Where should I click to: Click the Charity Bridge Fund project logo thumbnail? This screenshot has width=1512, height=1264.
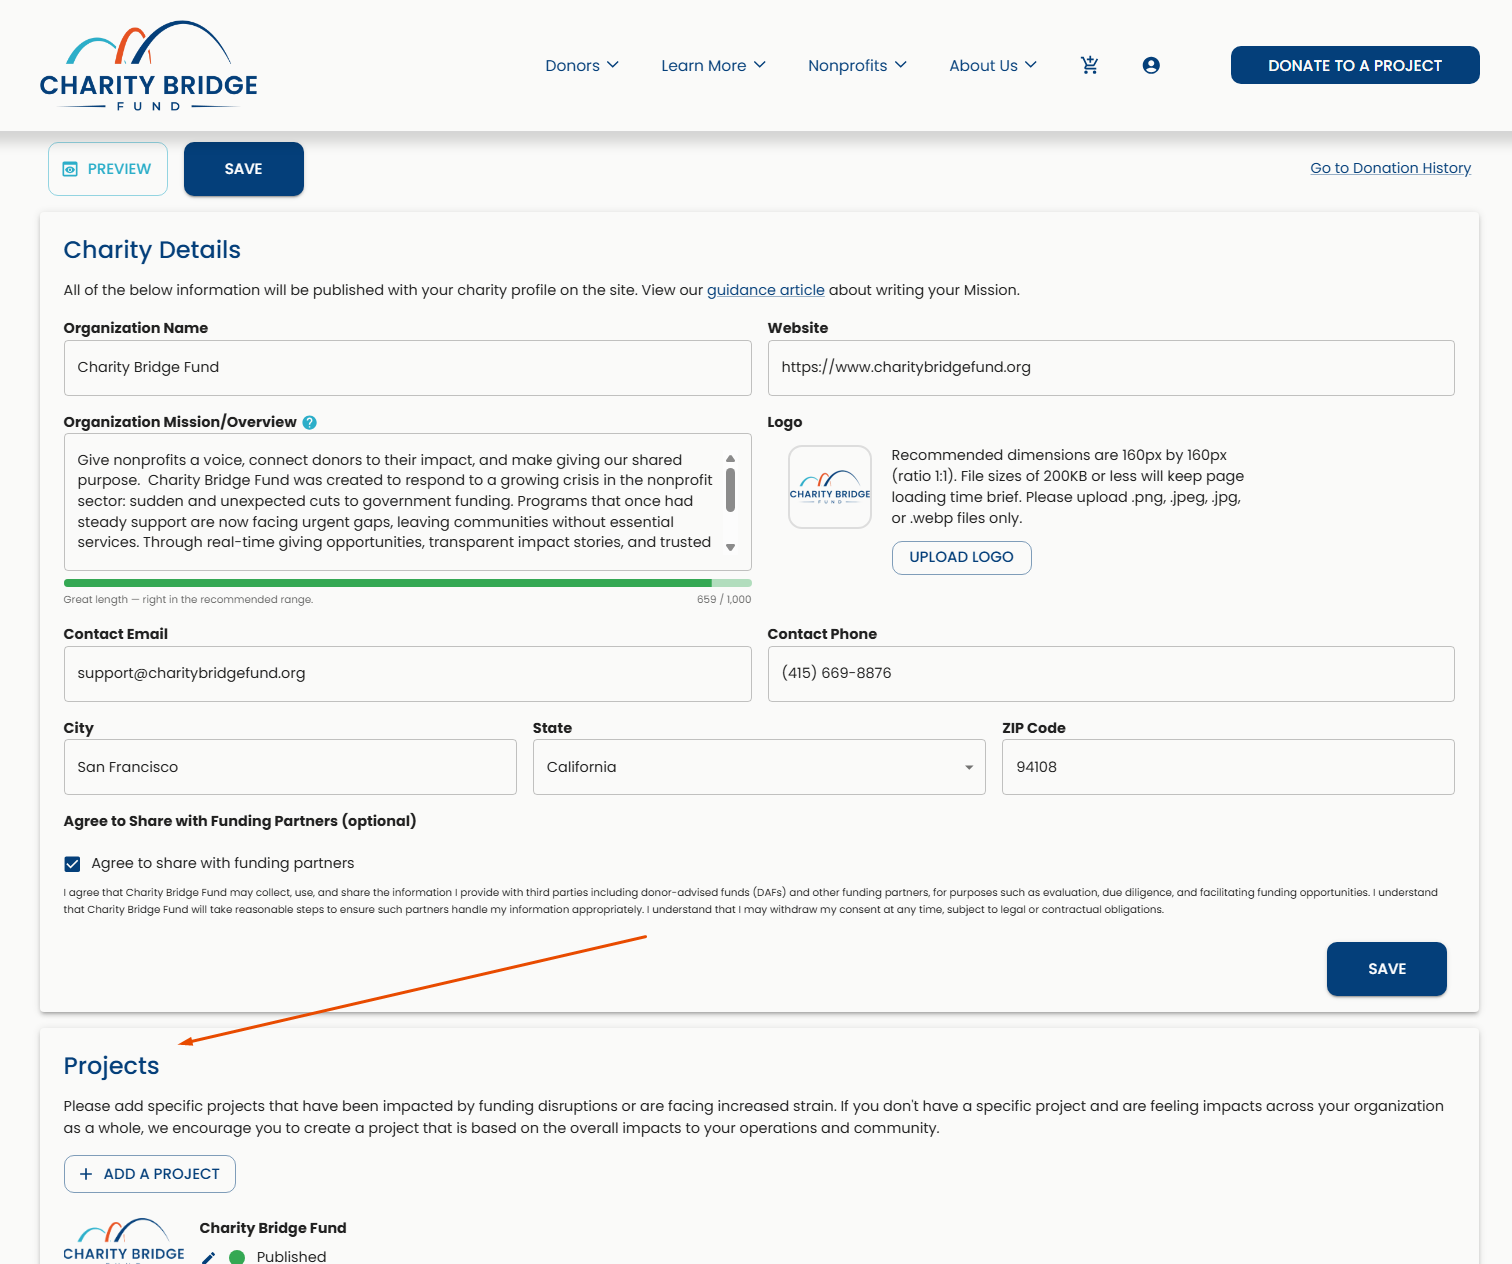[x=124, y=1241]
